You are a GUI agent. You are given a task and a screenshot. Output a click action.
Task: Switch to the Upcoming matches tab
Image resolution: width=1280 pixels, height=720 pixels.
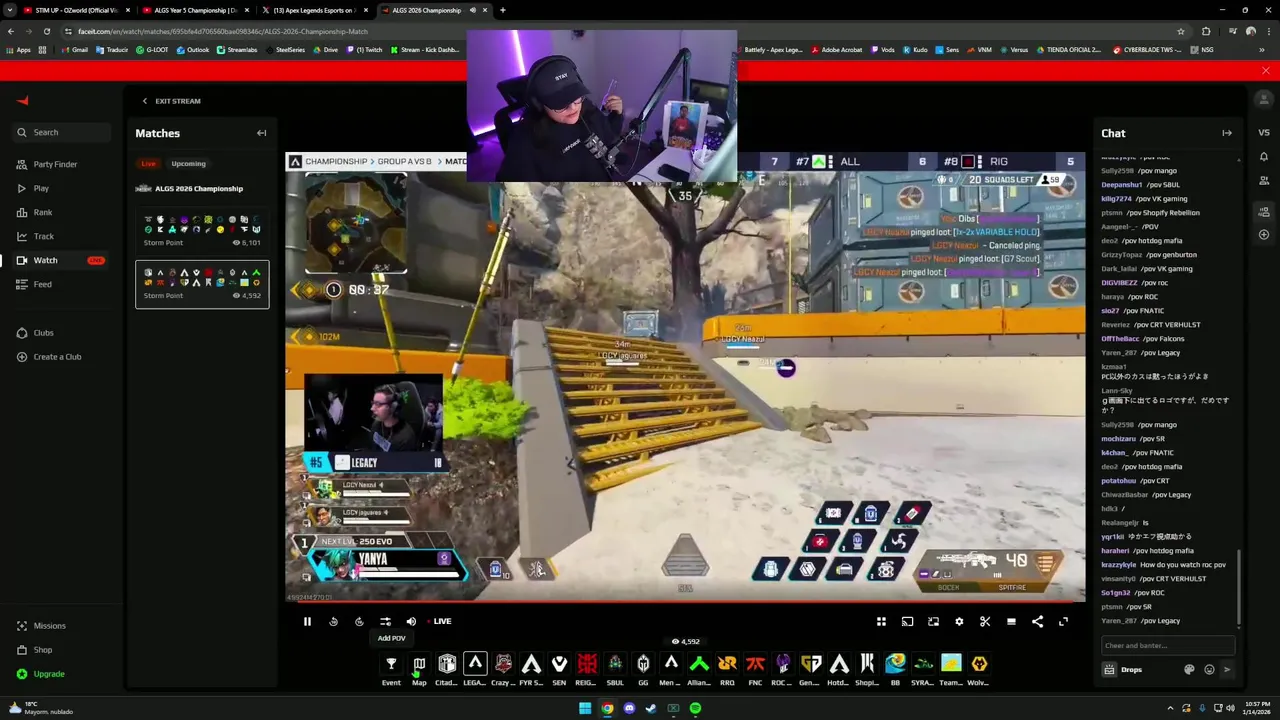pyautogui.click(x=188, y=164)
